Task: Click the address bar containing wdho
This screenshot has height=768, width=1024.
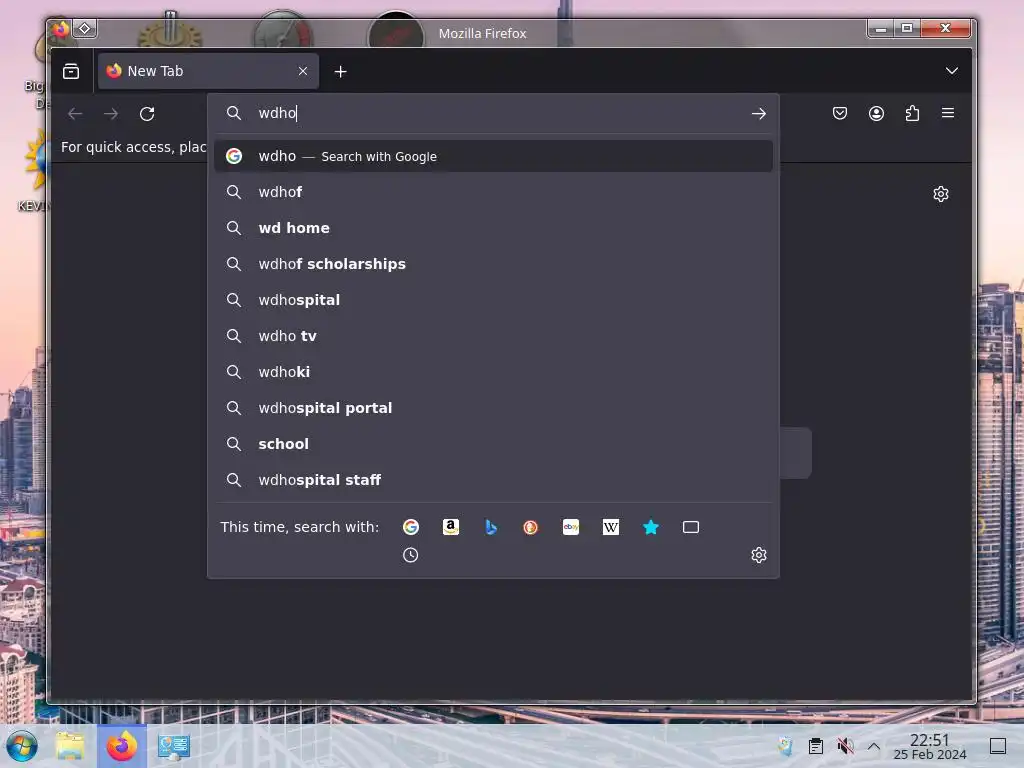Action: tap(493, 113)
